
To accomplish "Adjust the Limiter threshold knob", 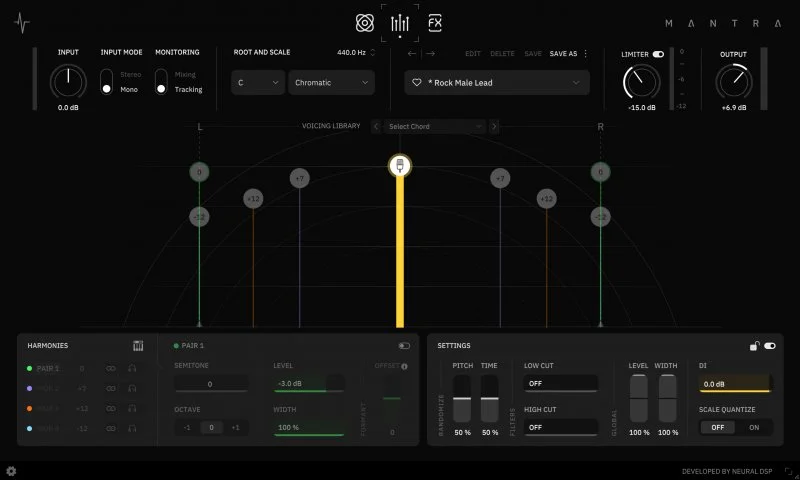I will coord(641,82).
